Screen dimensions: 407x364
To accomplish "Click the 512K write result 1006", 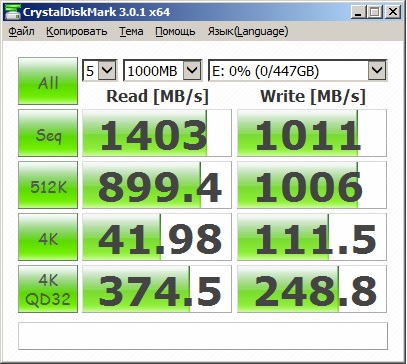I will [x=312, y=185].
